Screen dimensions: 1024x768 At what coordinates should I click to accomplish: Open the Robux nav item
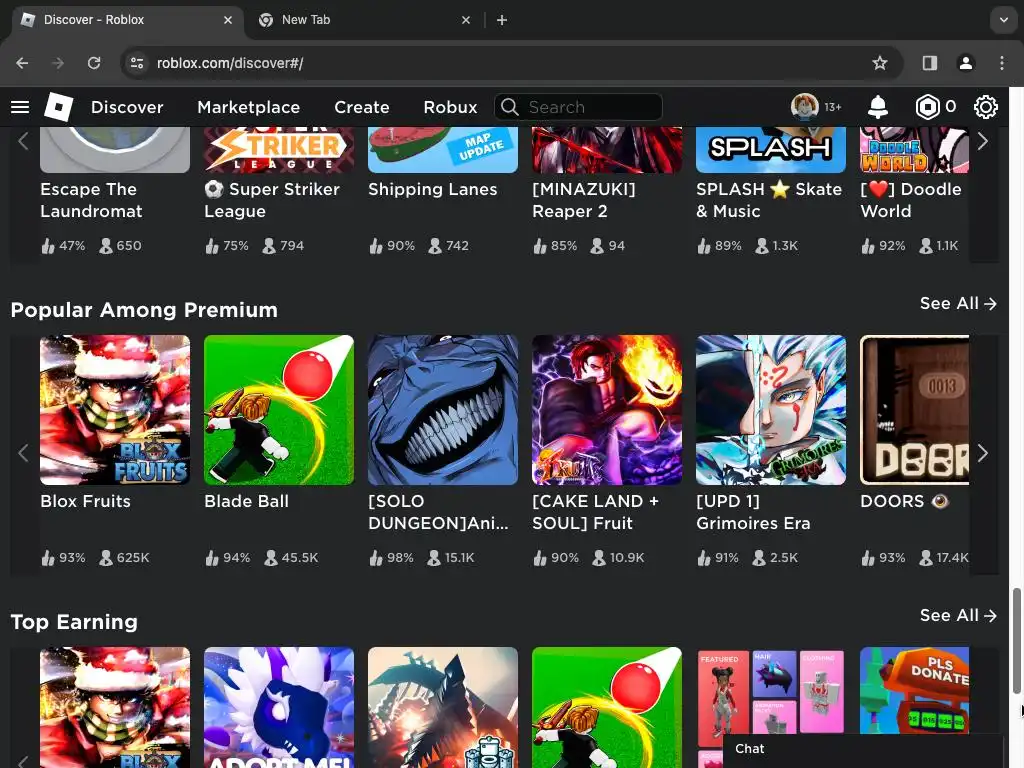click(x=450, y=106)
